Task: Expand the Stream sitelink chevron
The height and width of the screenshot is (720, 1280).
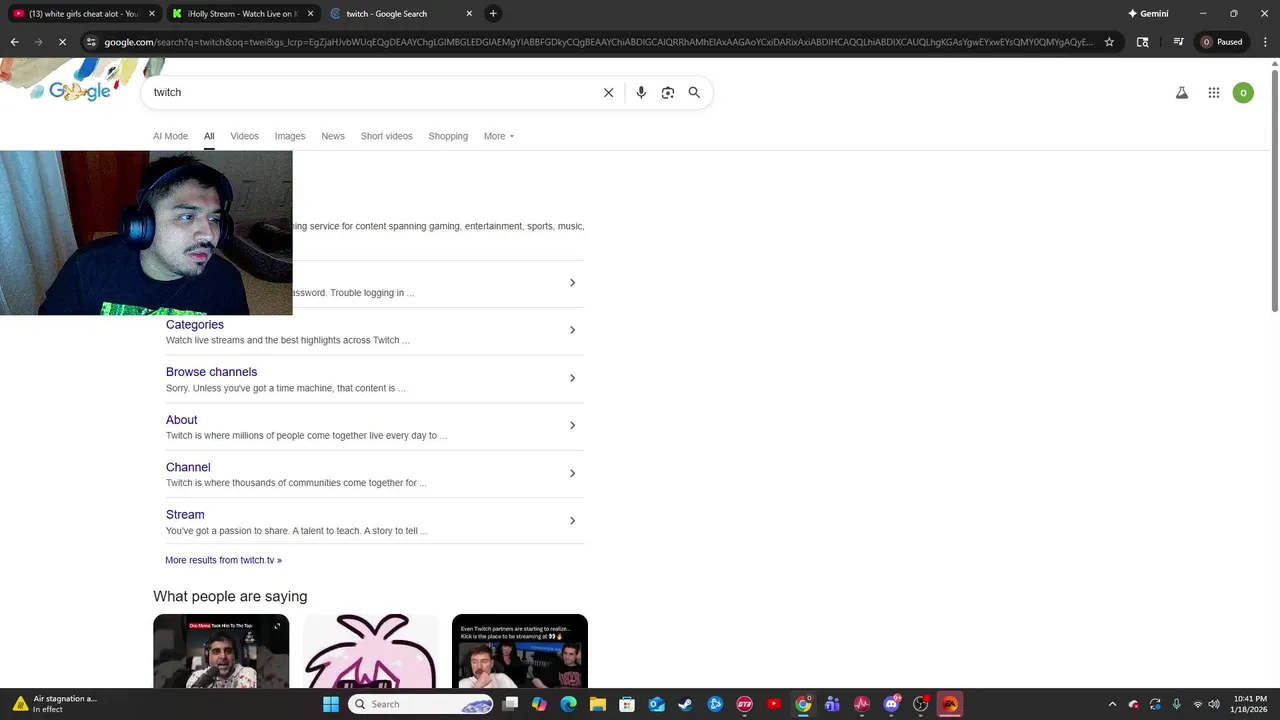Action: [572, 520]
